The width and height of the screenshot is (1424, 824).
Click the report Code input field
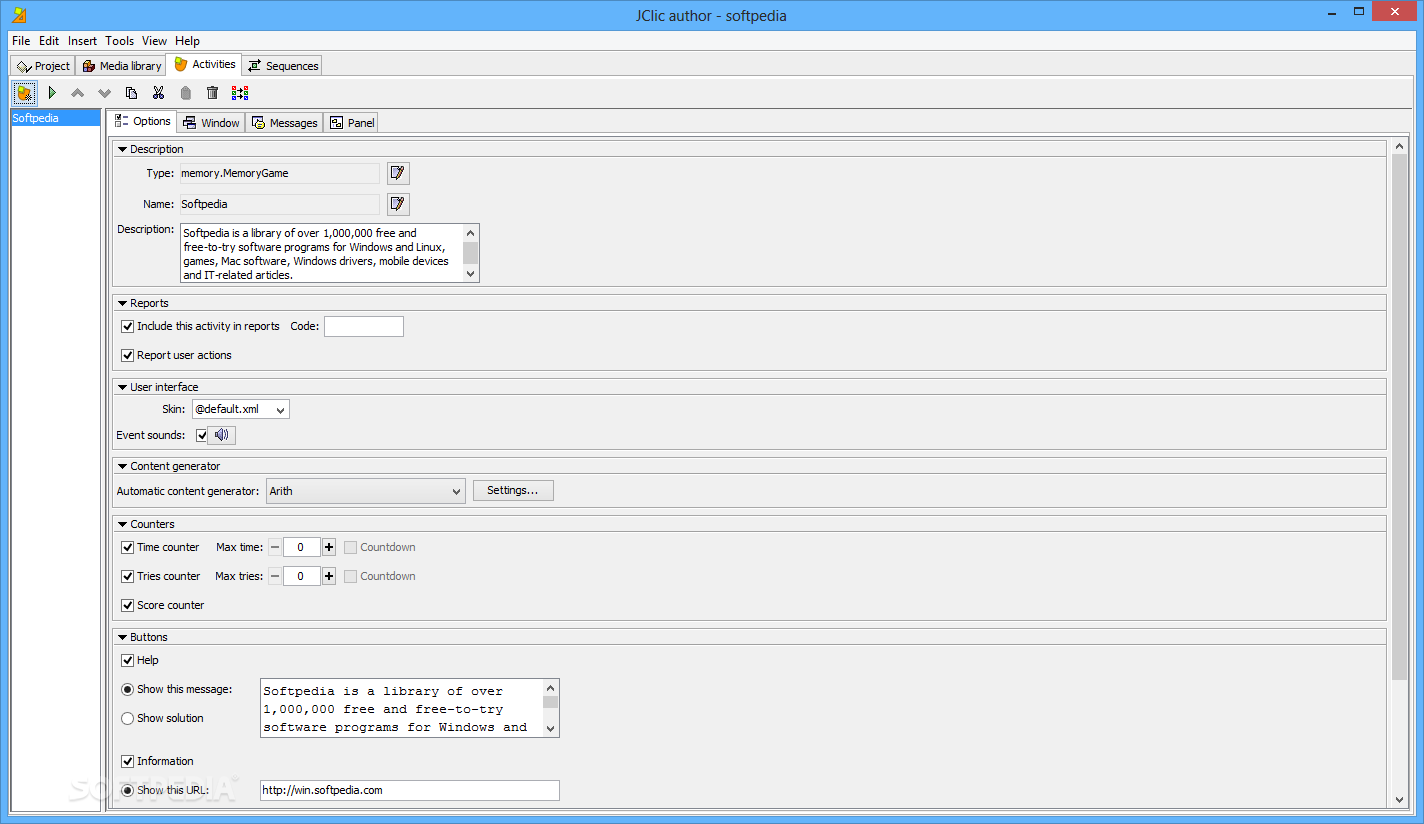tap(364, 326)
